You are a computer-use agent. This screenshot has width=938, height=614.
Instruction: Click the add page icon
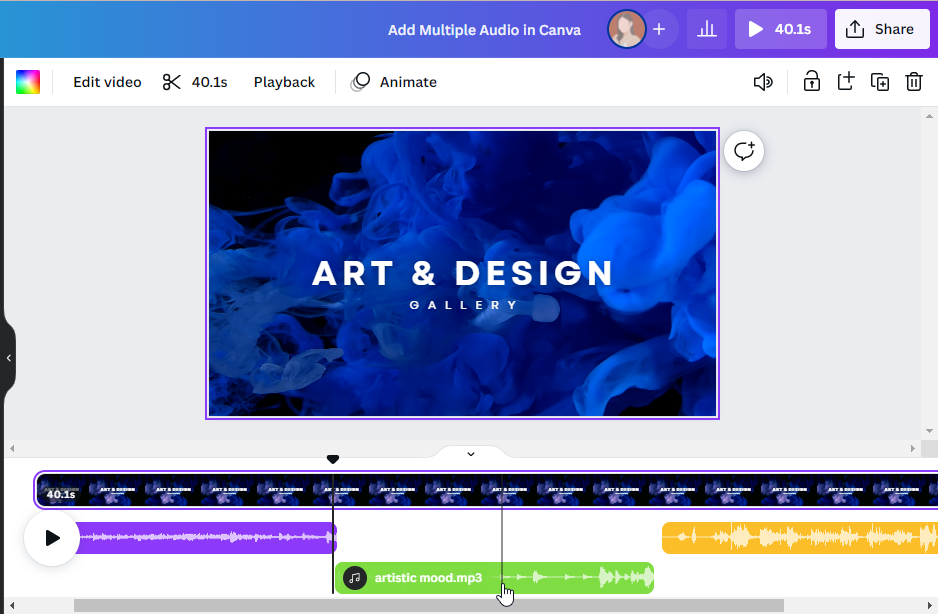coord(846,82)
